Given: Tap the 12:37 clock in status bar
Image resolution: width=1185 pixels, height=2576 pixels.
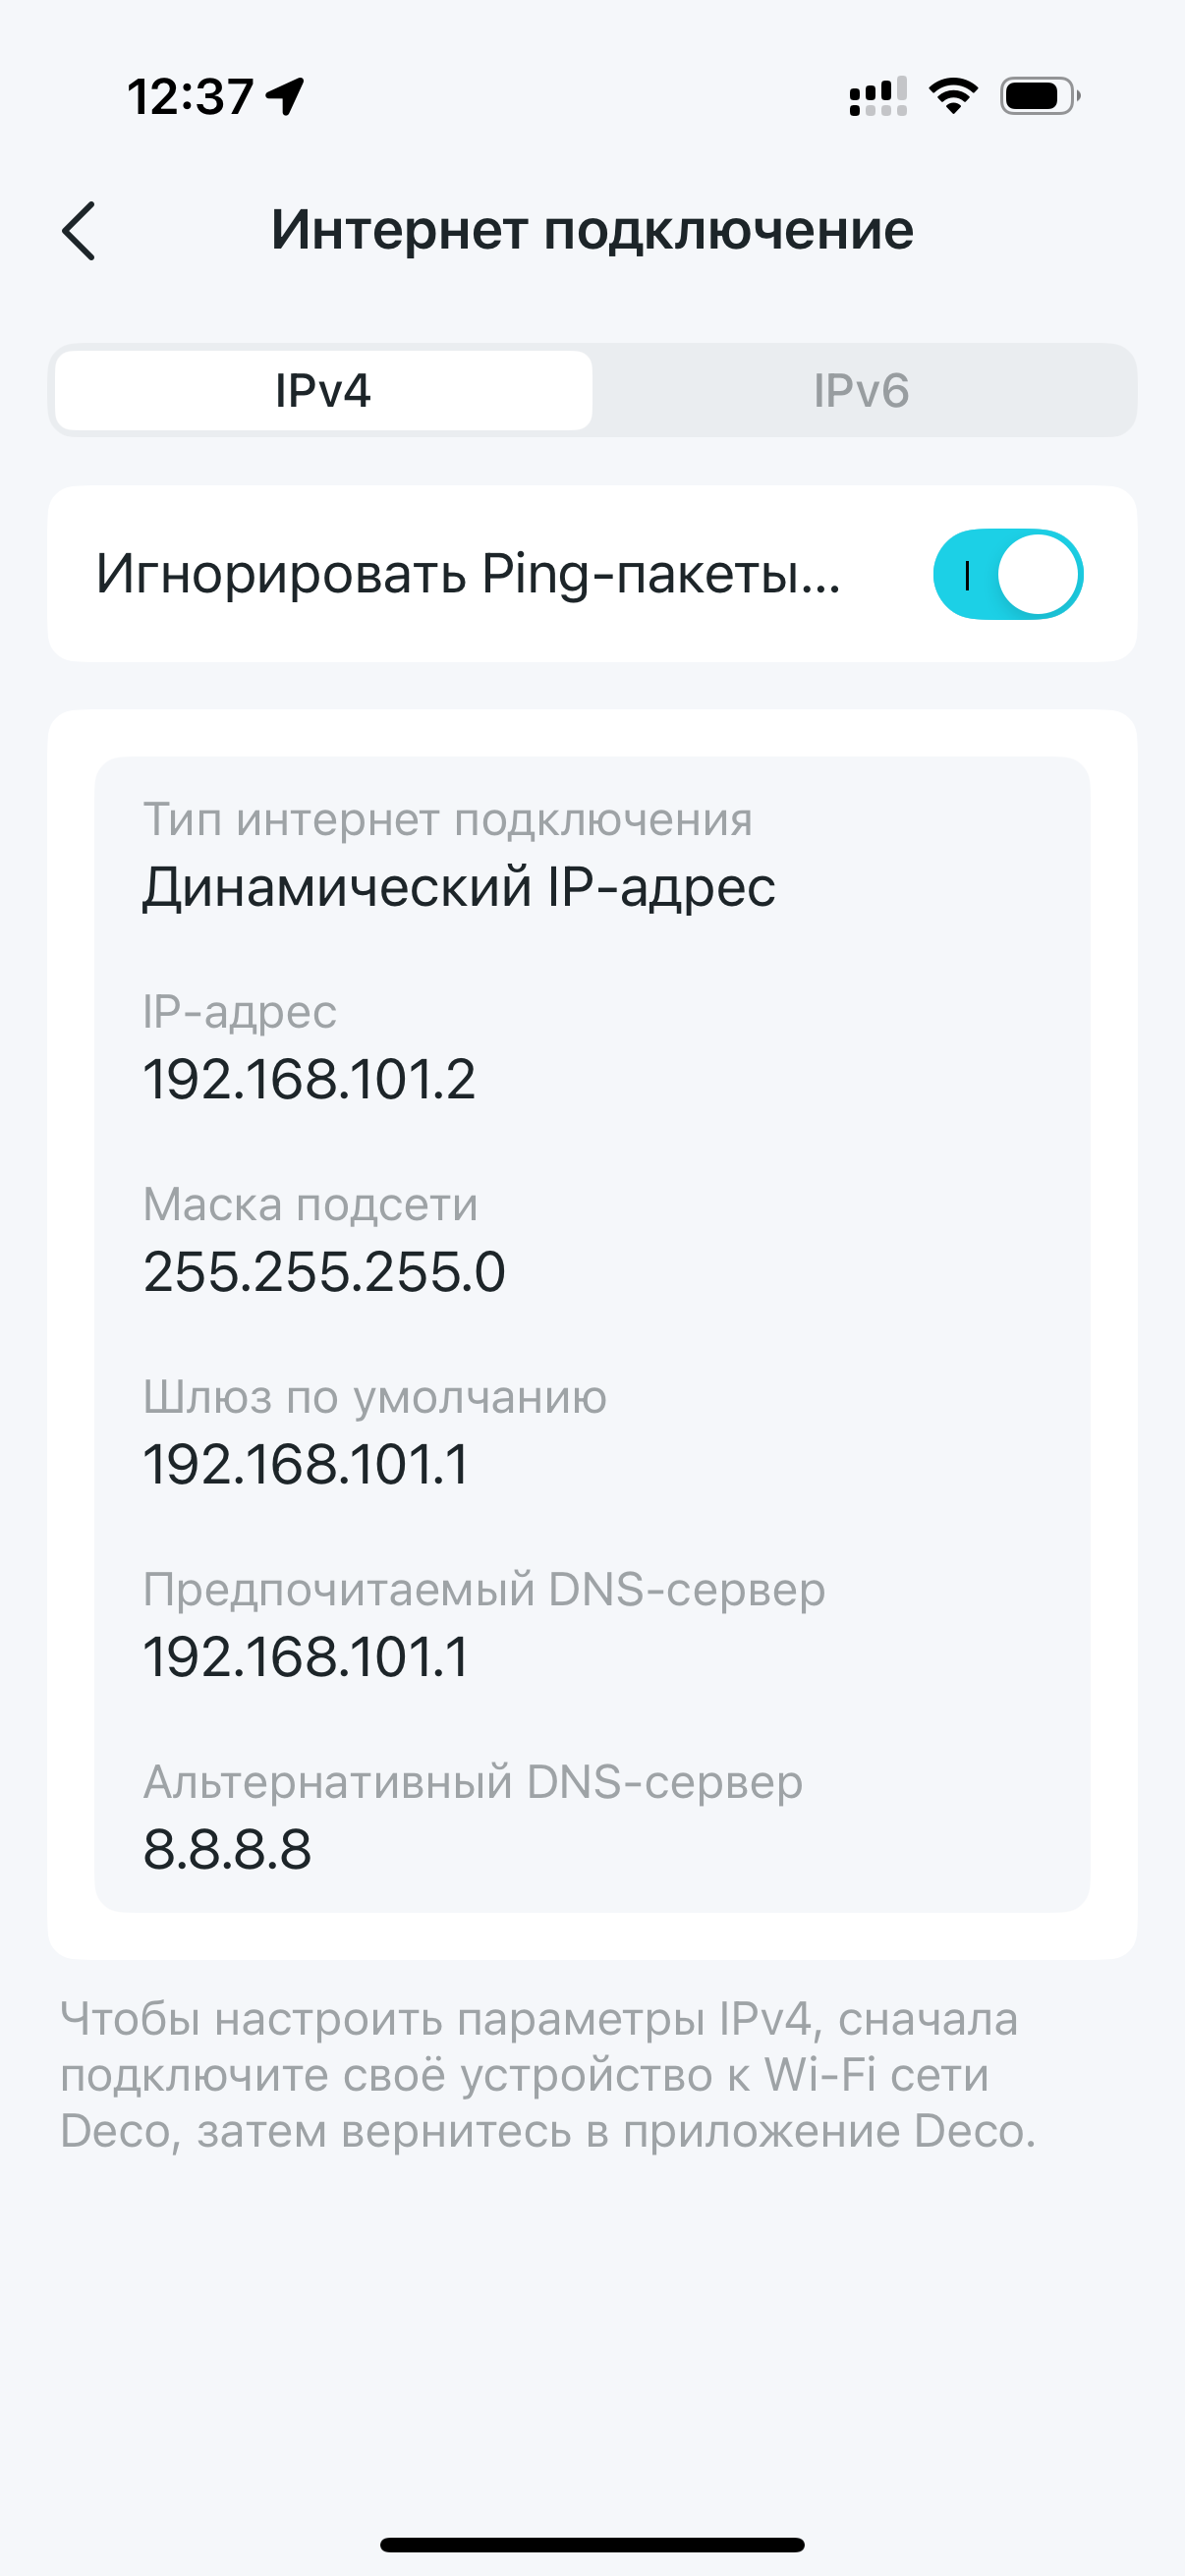Looking at the screenshot, I should 190,97.
